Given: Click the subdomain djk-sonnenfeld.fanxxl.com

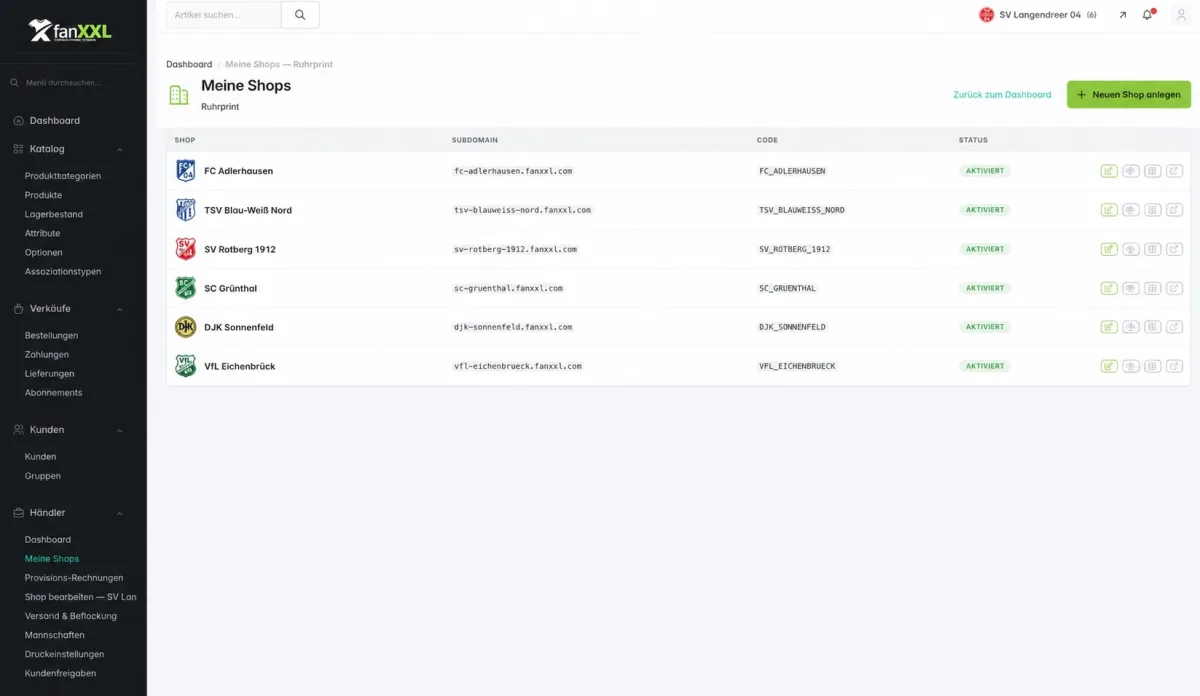Looking at the screenshot, I should pos(513,327).
